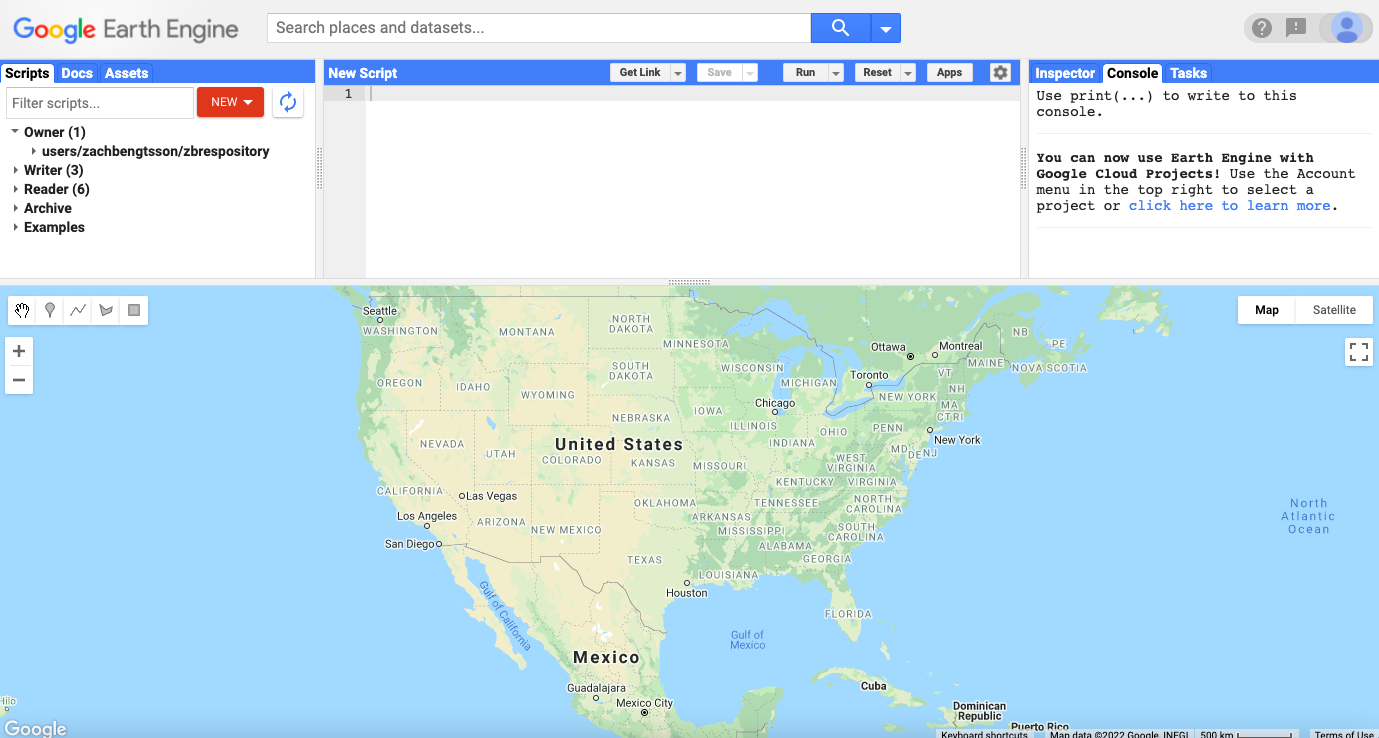Viewport: 1379px width, 738px height.
Task: Open the map Keyboard shortcuts link
Action: pos(984,734)
